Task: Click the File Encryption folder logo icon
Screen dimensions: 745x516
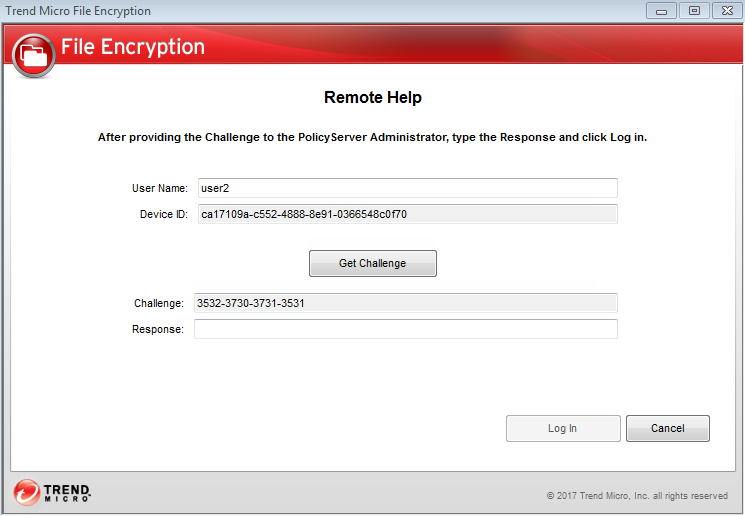Action: pyautogui.click(x=33, y=53)
